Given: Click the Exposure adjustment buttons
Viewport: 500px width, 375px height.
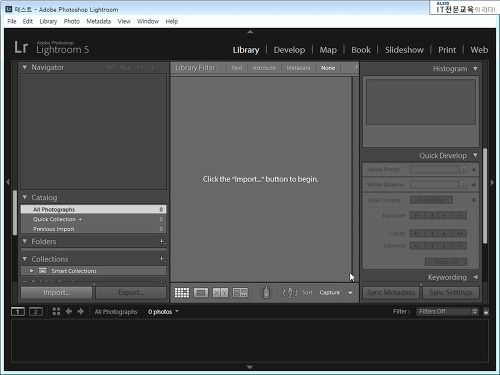Looking at the screenshot, I should click(x=438, y=215).
